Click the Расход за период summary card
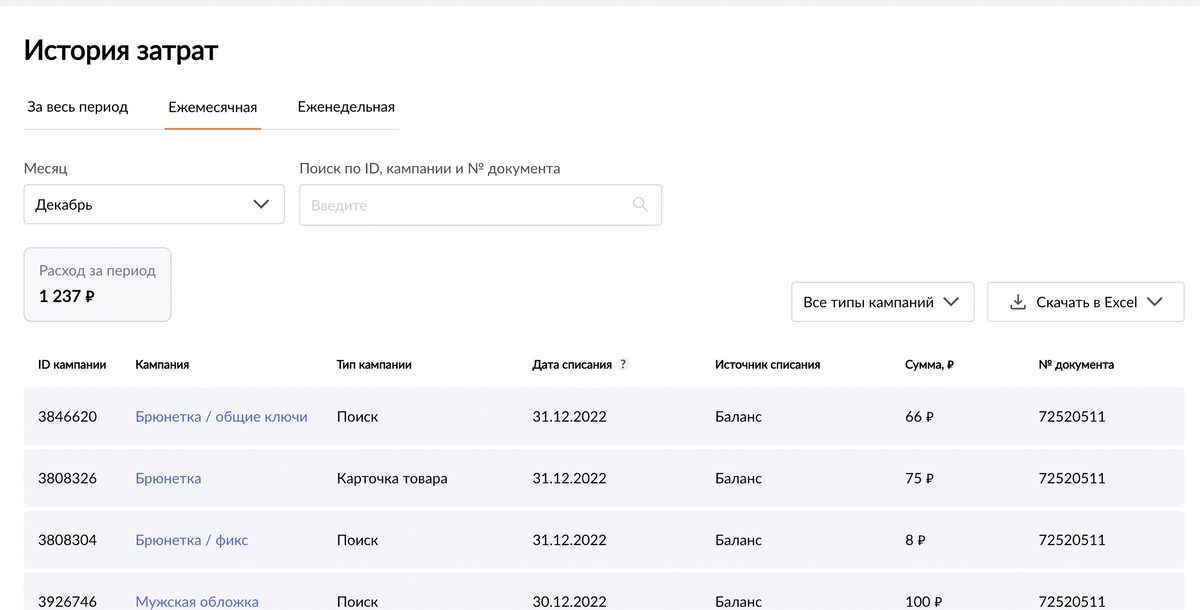The image size is (1200, 610). pos(97,284)
